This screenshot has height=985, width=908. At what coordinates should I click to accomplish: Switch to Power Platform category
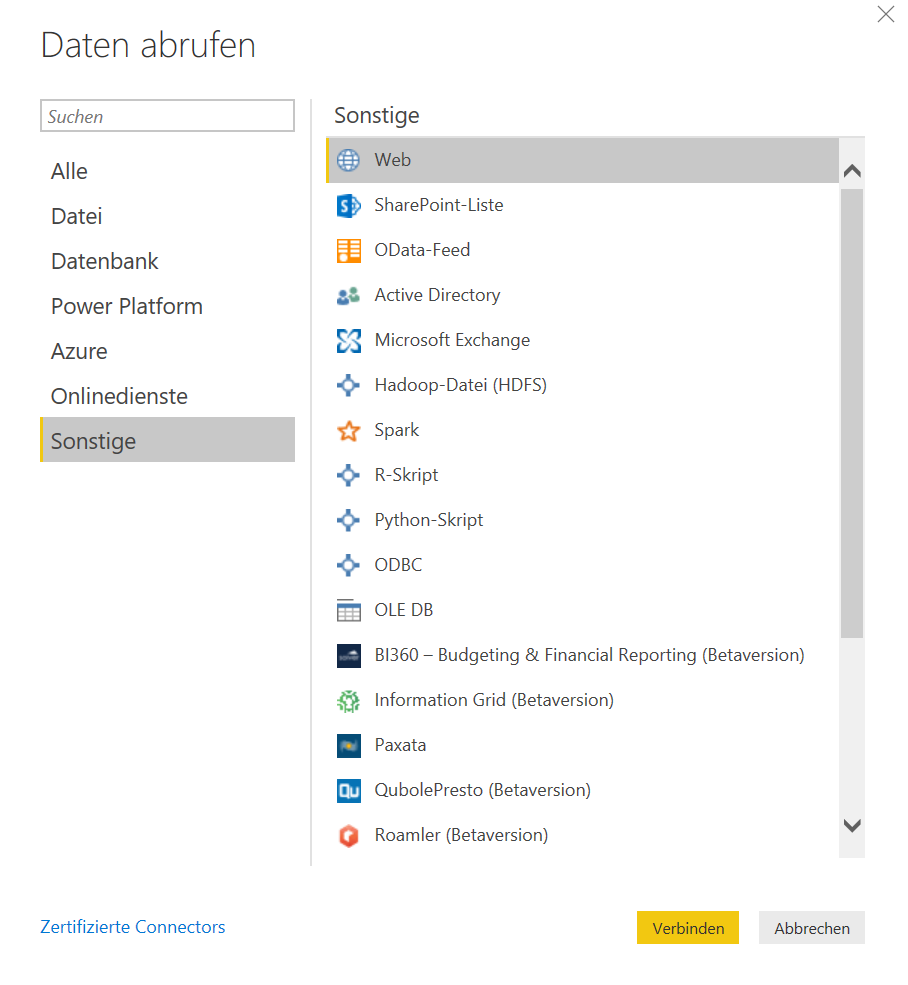(x=167, y=307)
